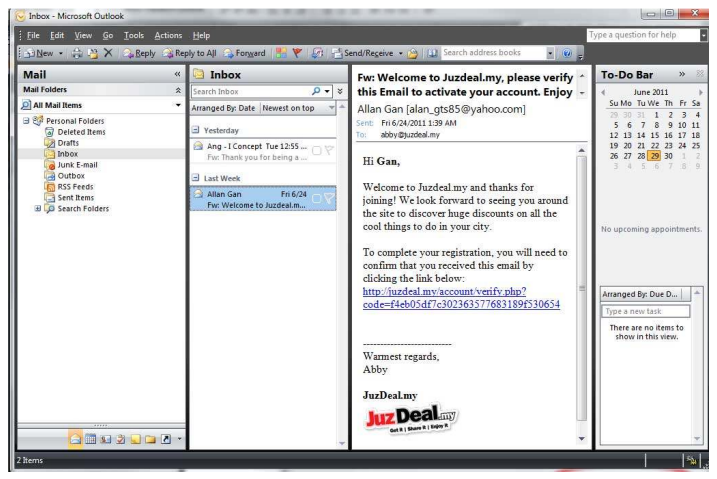Collapse the Personal Folders tree
Screen dimensions: 717x479
pos(26,121)
